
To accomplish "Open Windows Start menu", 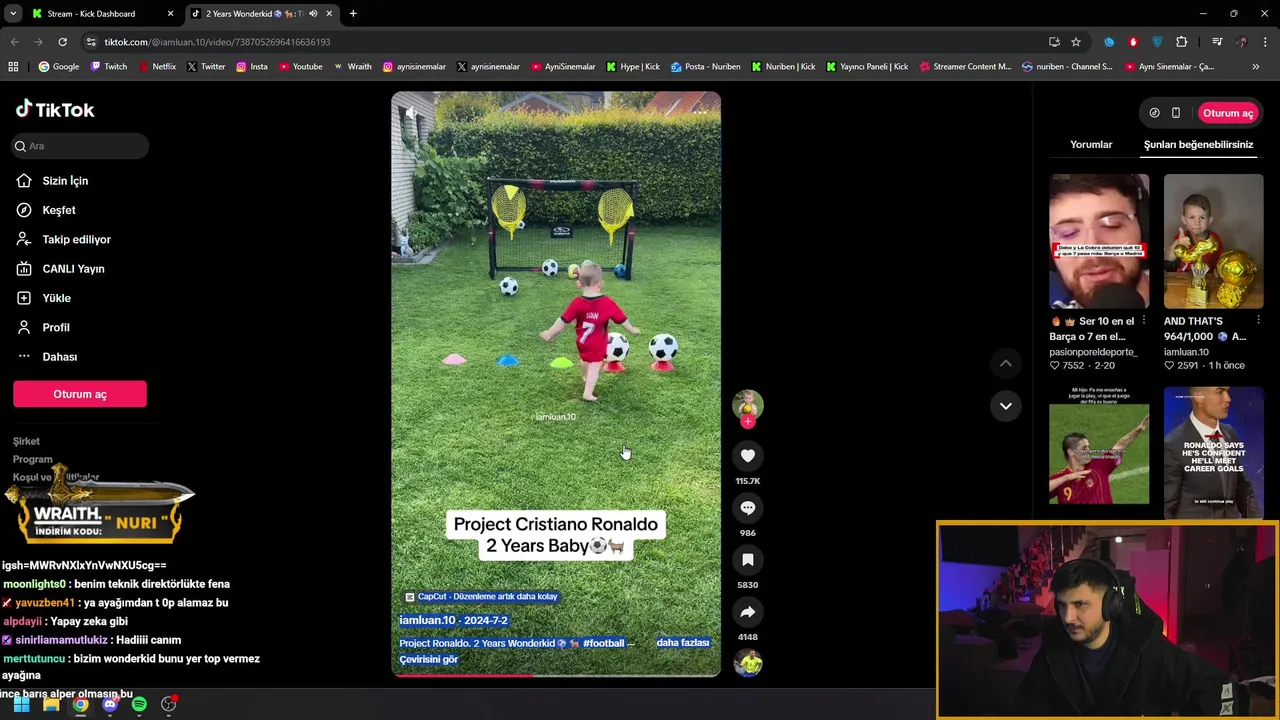I will (x=21, y=704).
